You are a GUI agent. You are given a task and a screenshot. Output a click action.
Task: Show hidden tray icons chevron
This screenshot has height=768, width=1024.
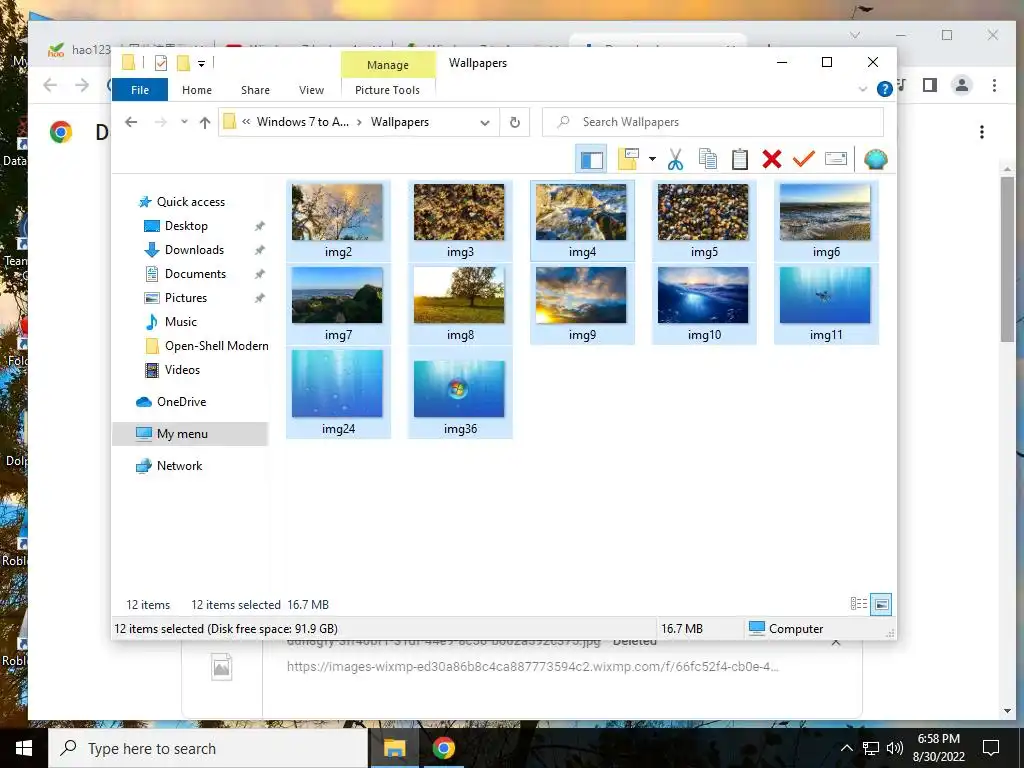click(x=846, y=748)
